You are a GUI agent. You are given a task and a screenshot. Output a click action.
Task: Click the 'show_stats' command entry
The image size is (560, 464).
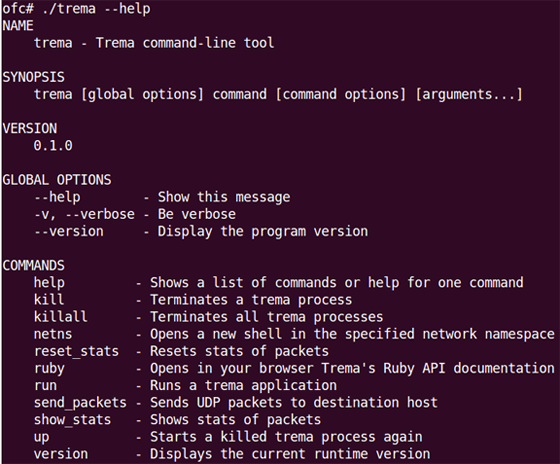[72, 420]
